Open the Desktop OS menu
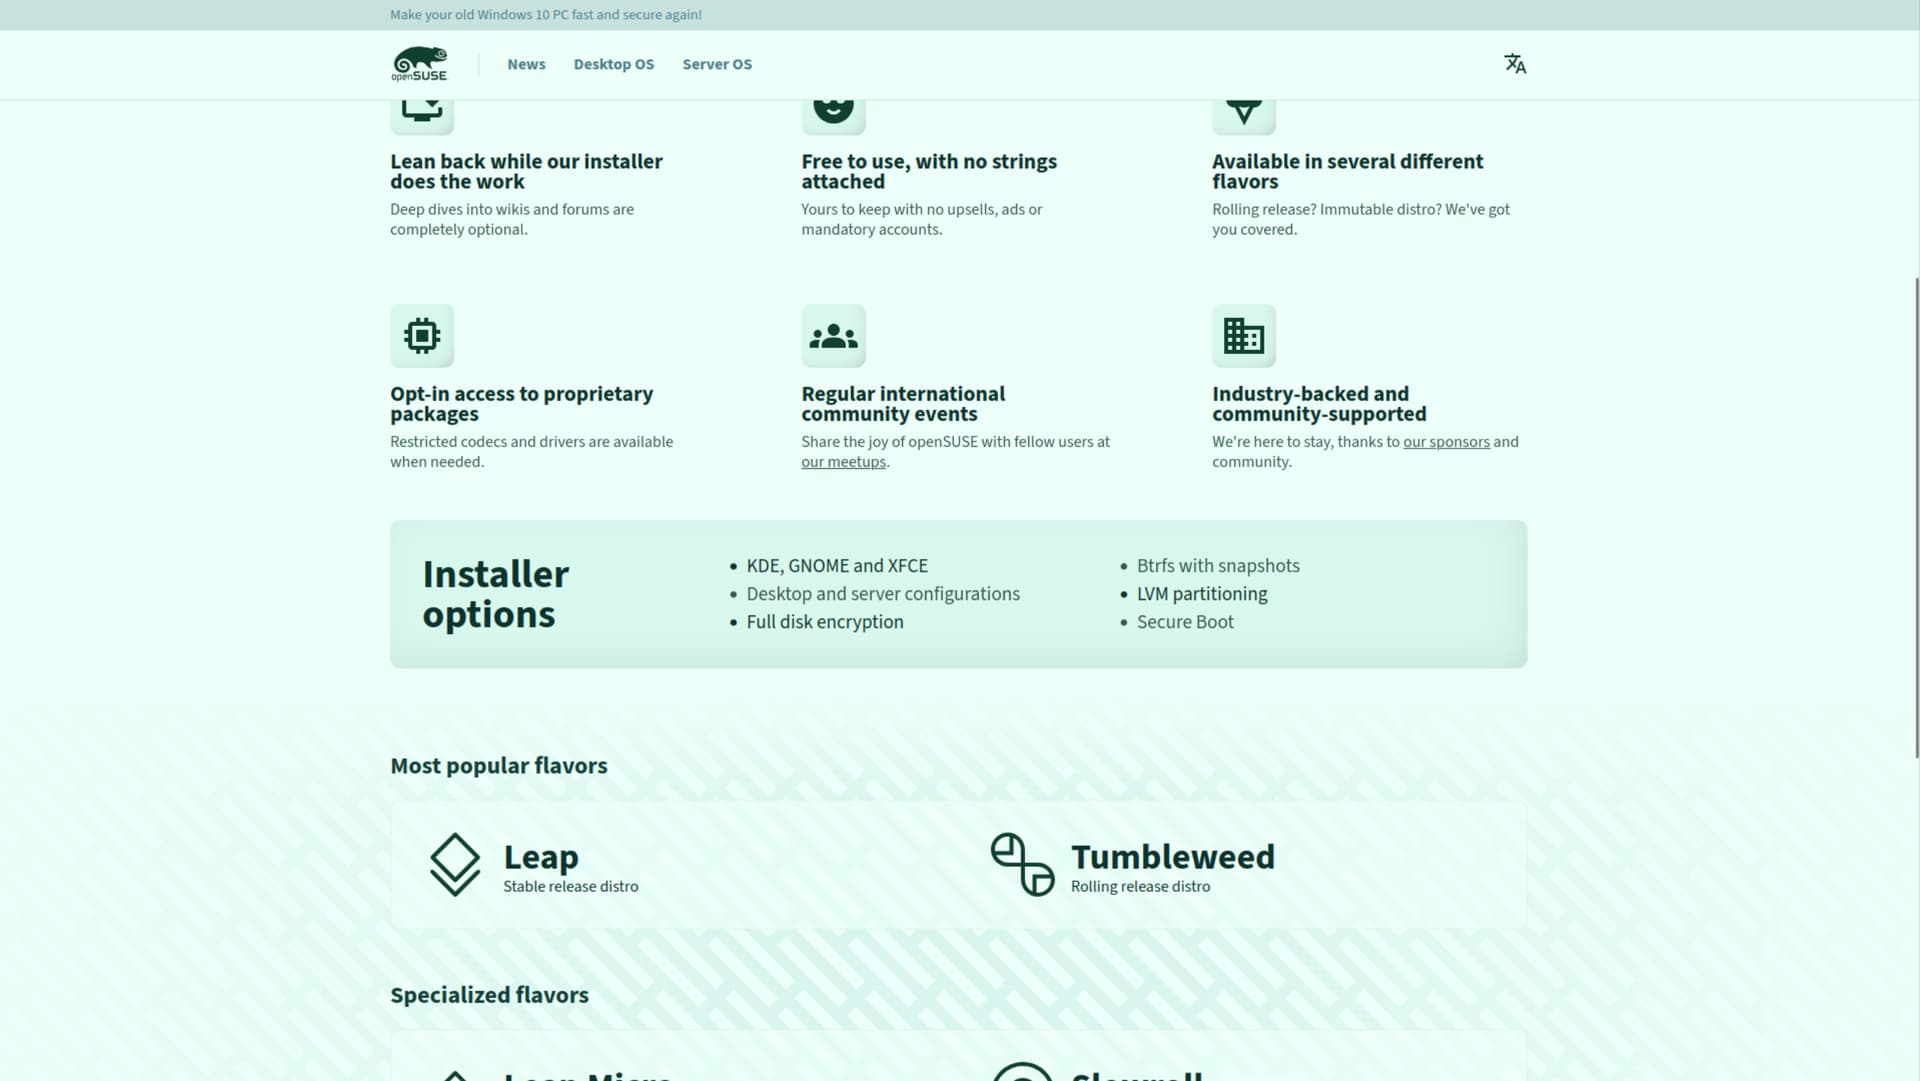Screen dimensions: 1920x1081 (614, 64)
